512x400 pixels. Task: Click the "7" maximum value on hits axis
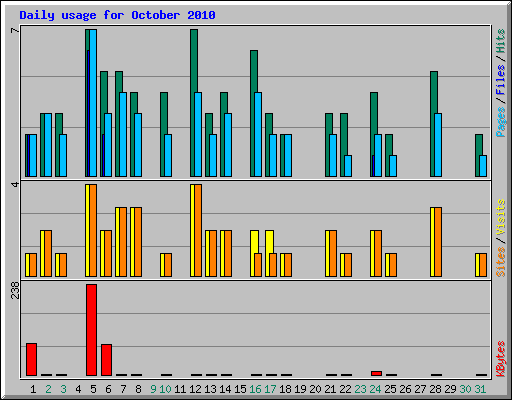point(15,31)
